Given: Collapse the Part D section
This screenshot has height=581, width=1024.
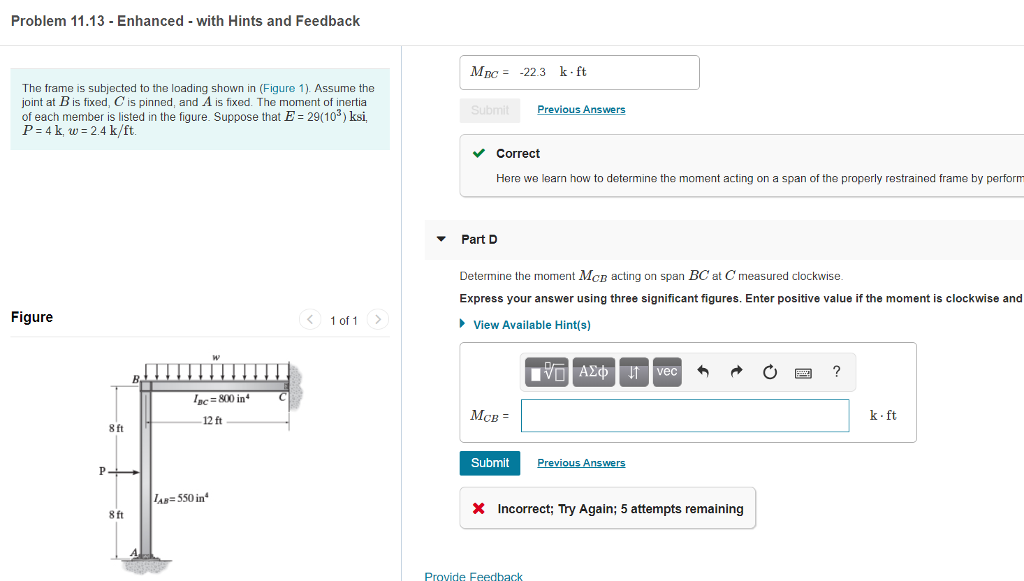Looking at the screenshot, I should pyautogui.click(x=441, y=239).
